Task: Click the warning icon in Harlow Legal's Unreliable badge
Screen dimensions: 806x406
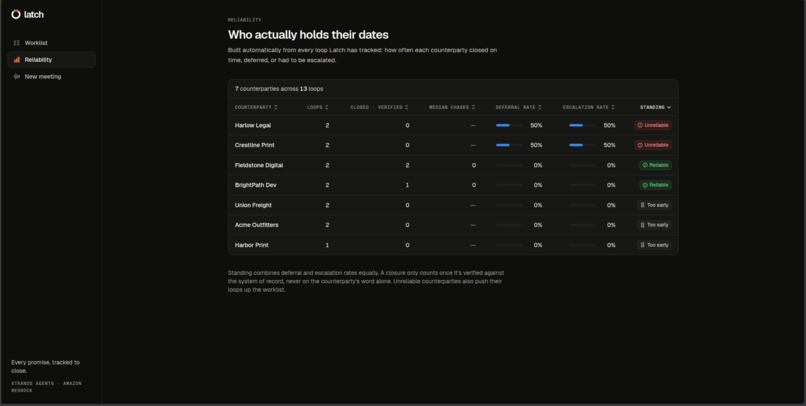Action: 640,125
